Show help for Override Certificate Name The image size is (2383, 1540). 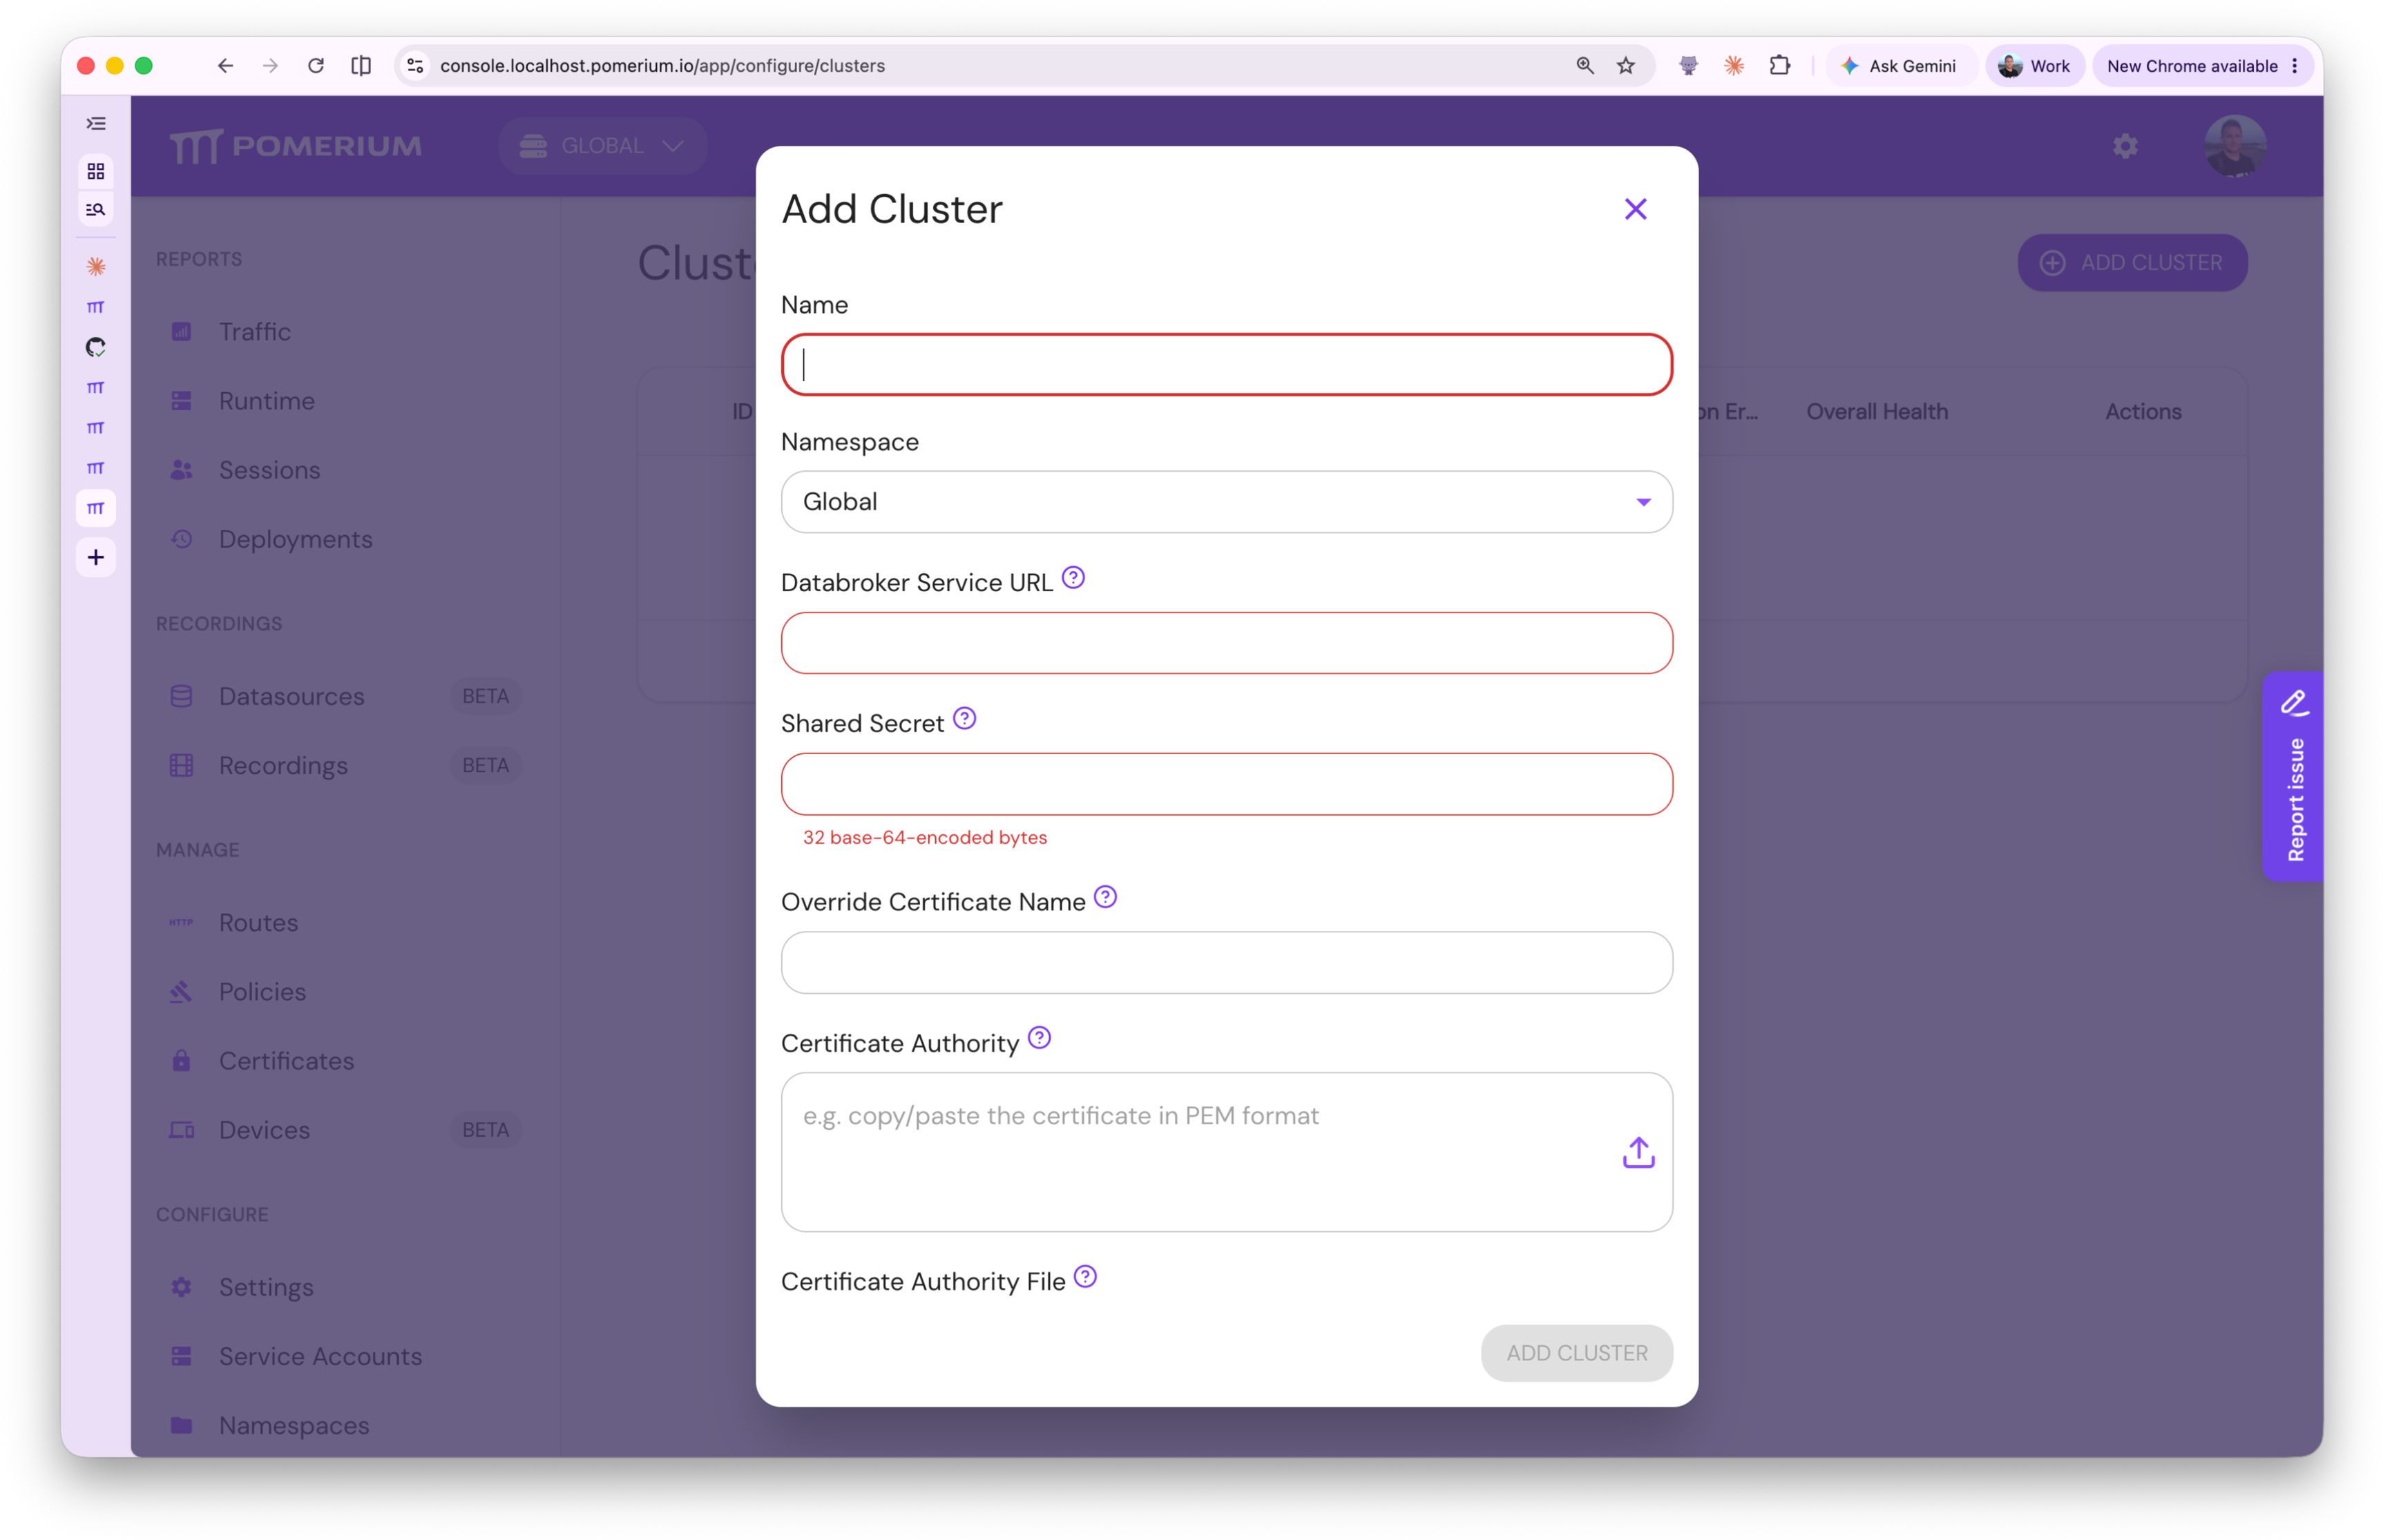[x=1105, y=898]
